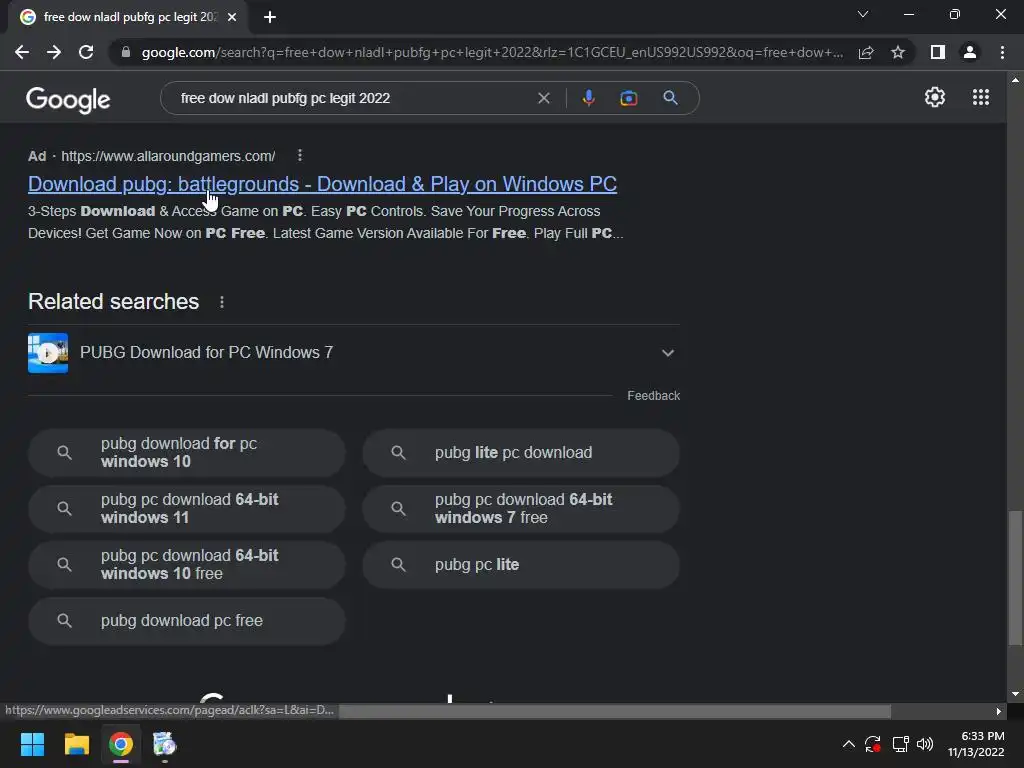Open volume control tray icon

click(x=925, y=744)
